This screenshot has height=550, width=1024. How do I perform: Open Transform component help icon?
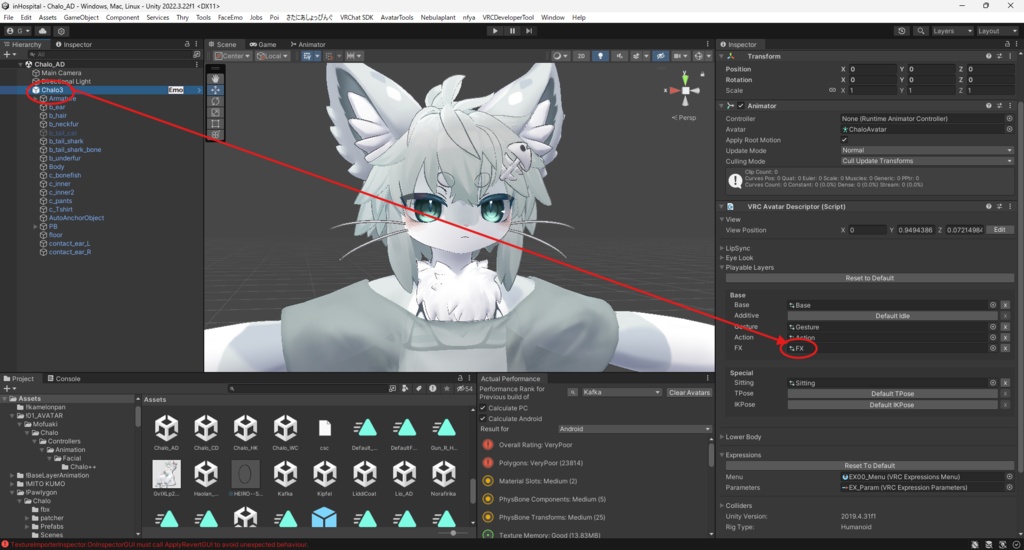(989, 56)
